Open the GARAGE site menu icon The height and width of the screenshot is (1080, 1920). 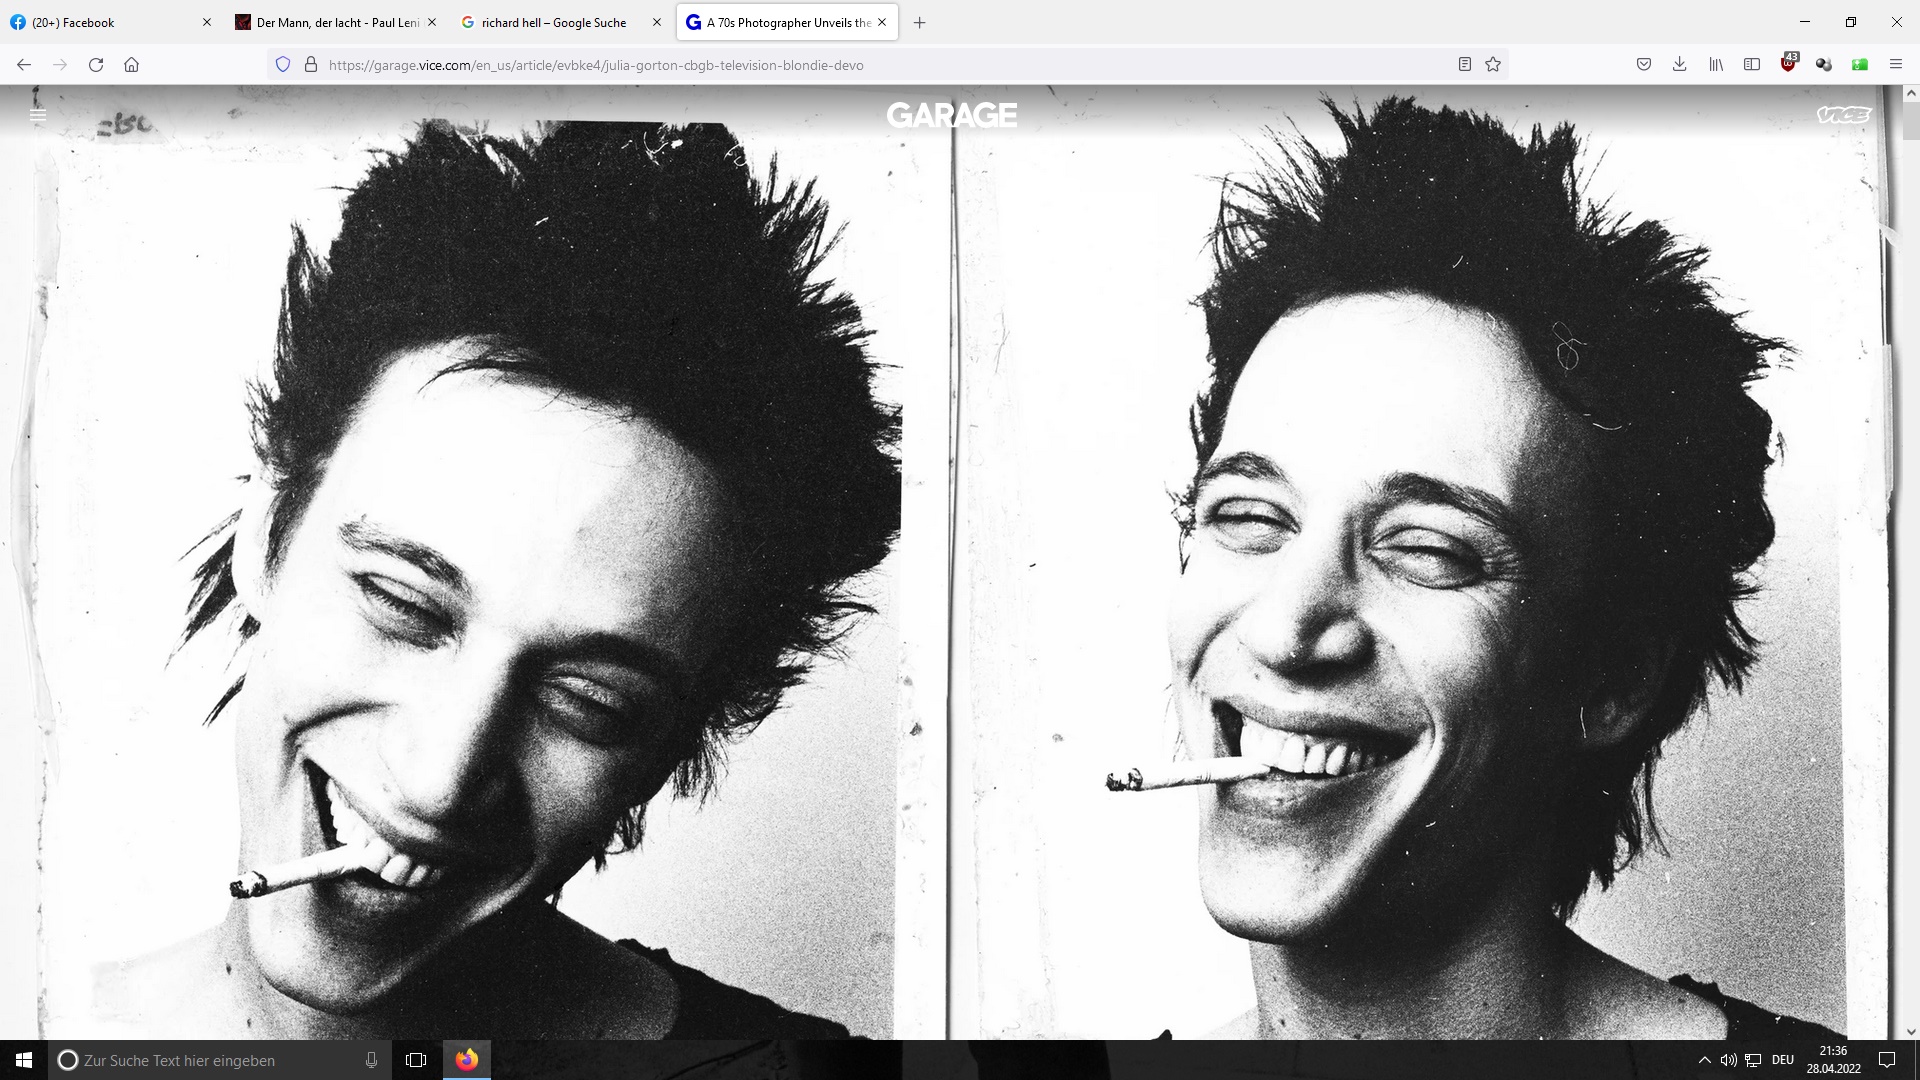tap(38, 114)
